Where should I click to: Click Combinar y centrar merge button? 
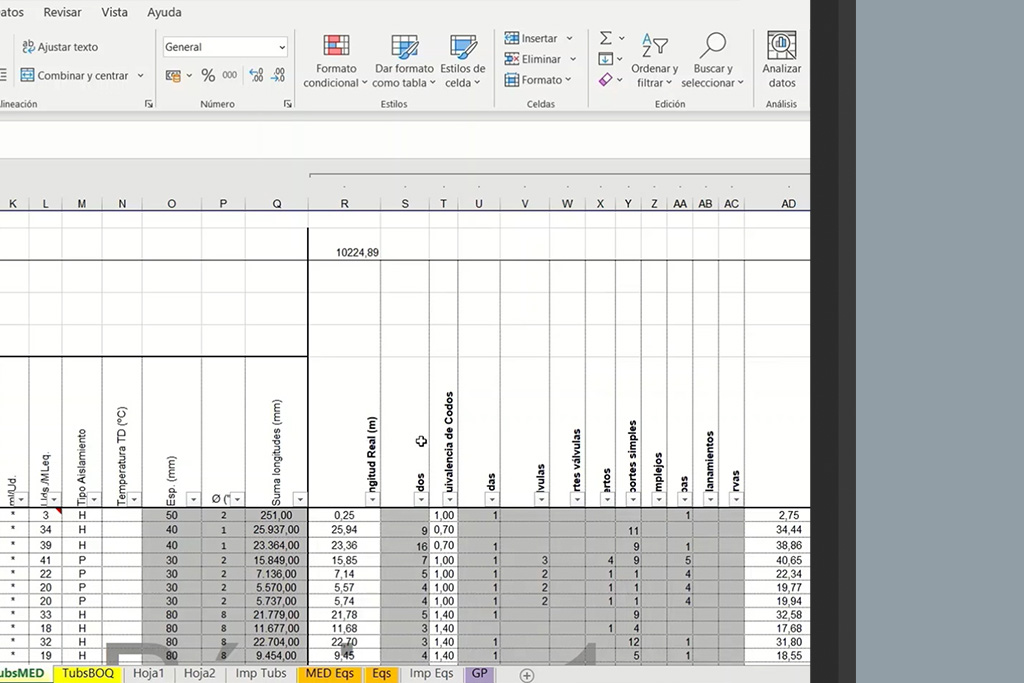(74, 75)
